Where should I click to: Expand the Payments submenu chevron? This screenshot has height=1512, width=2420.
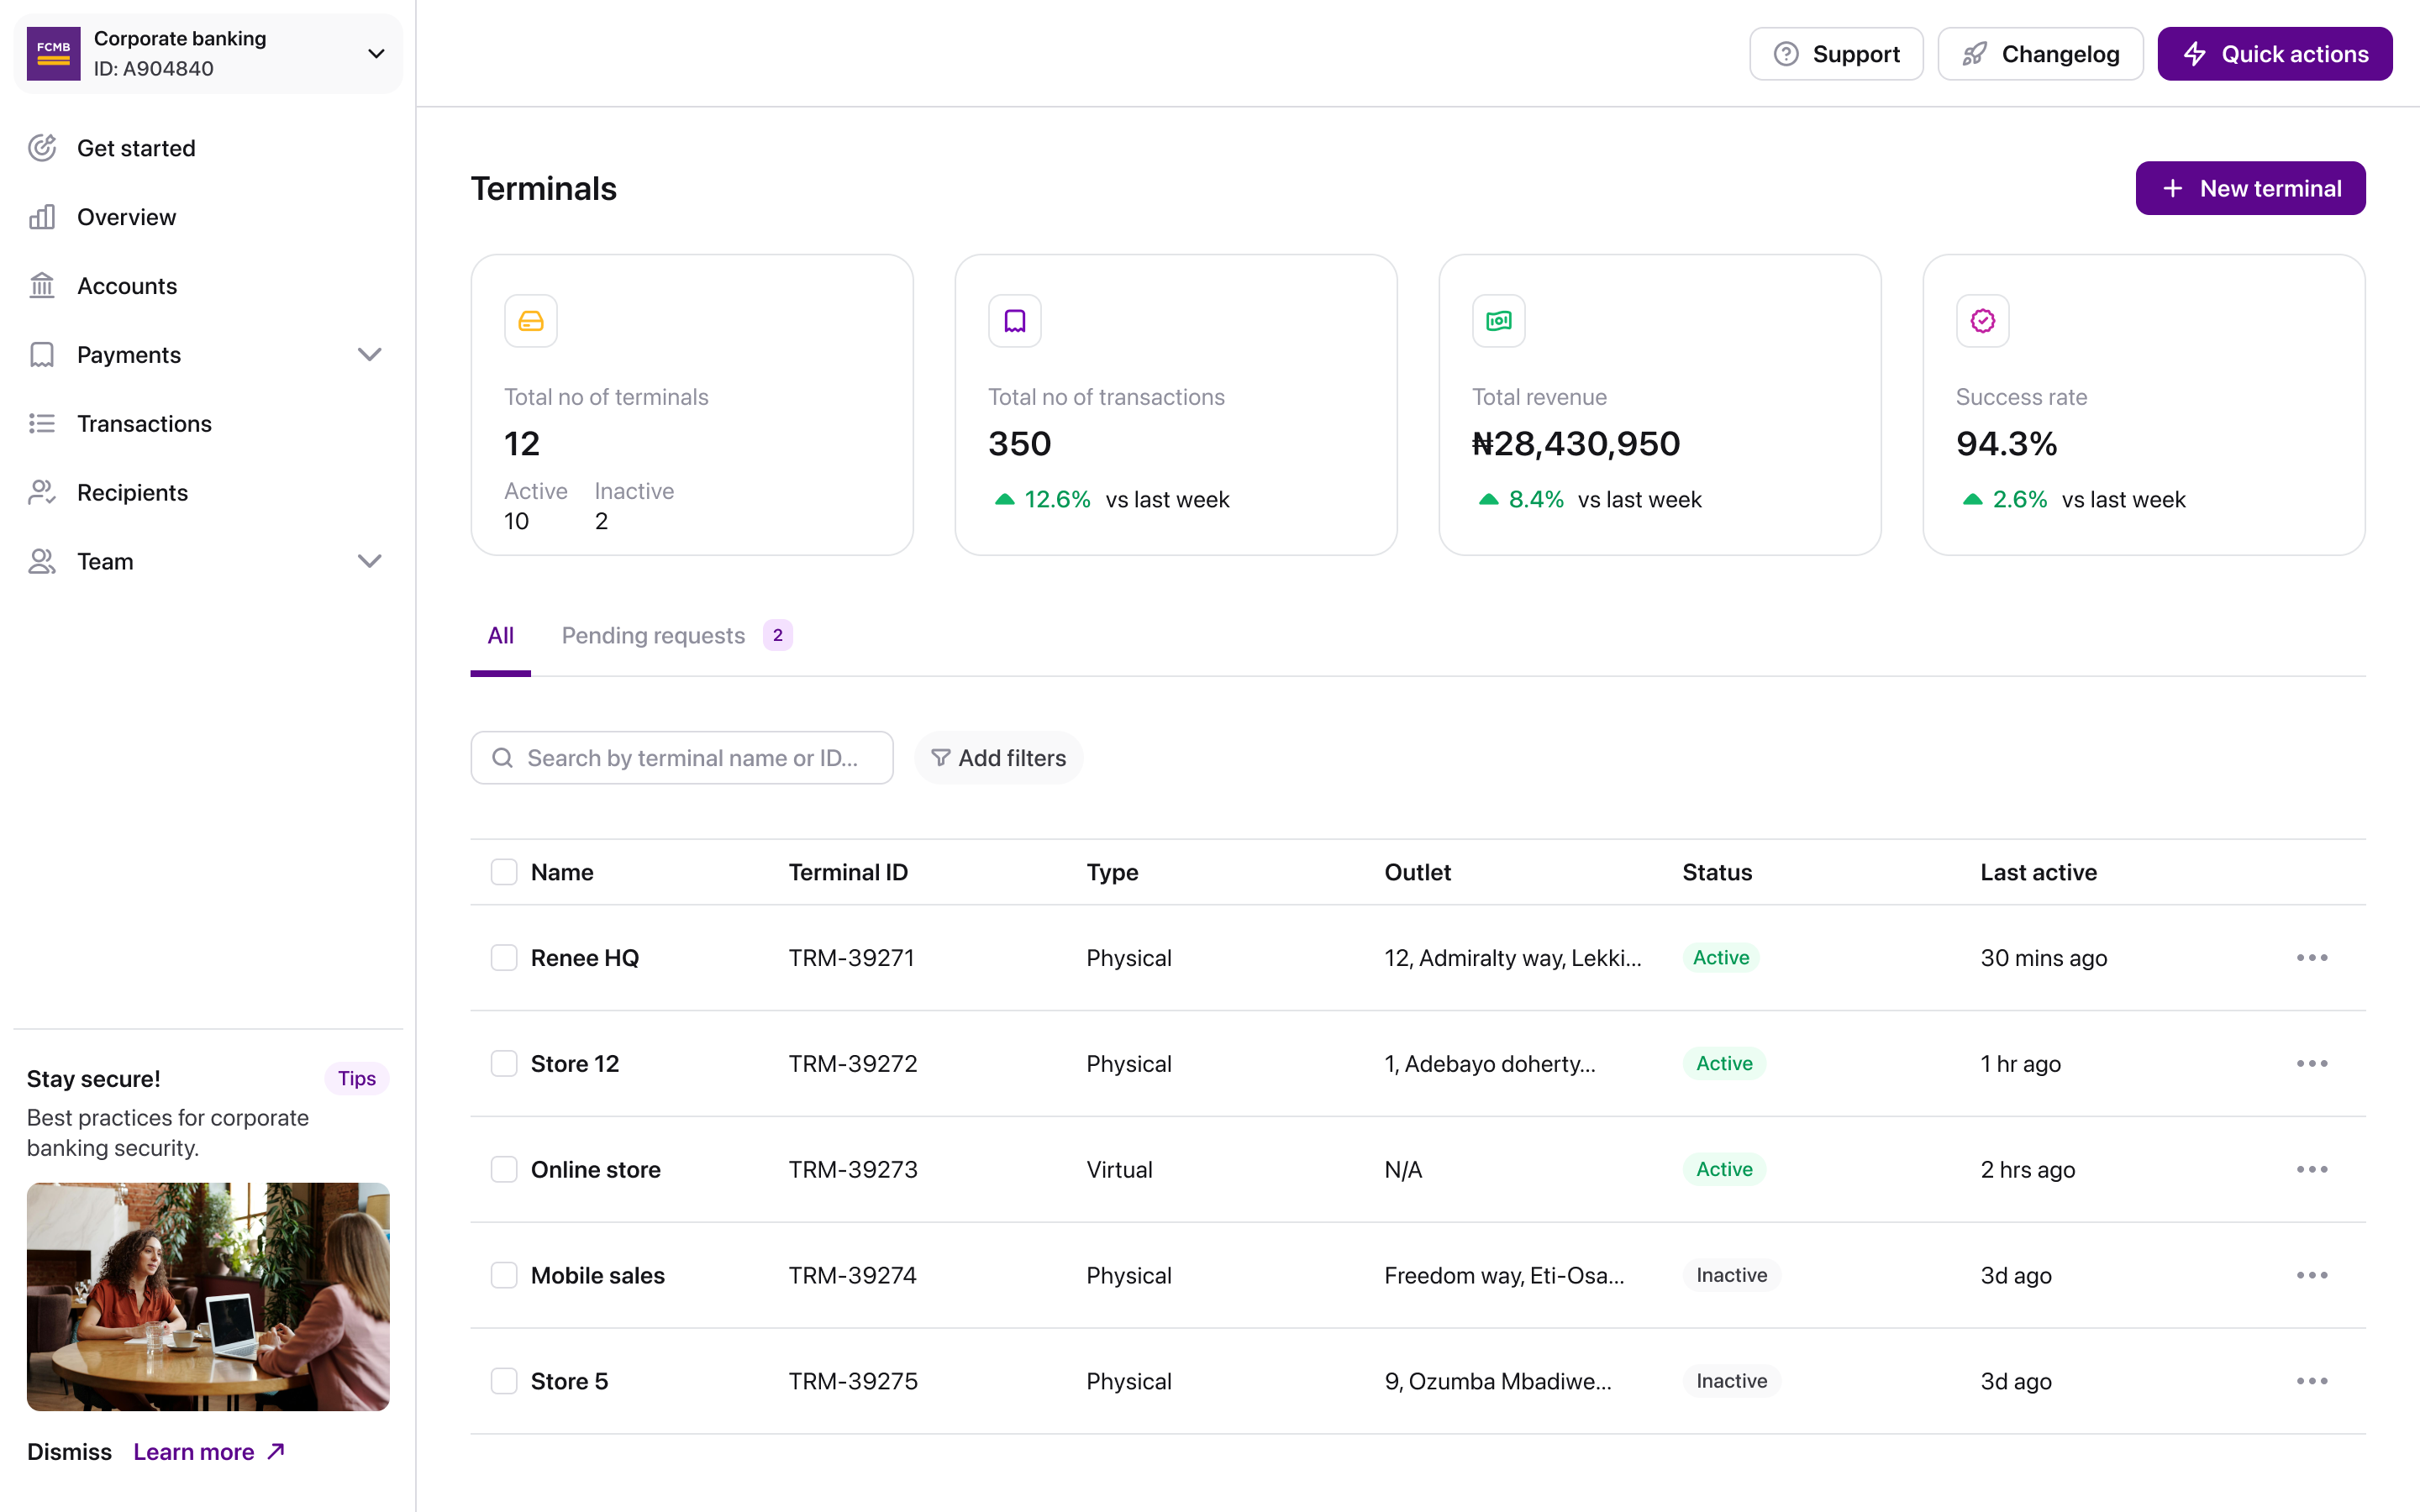(x=370, y=355)
